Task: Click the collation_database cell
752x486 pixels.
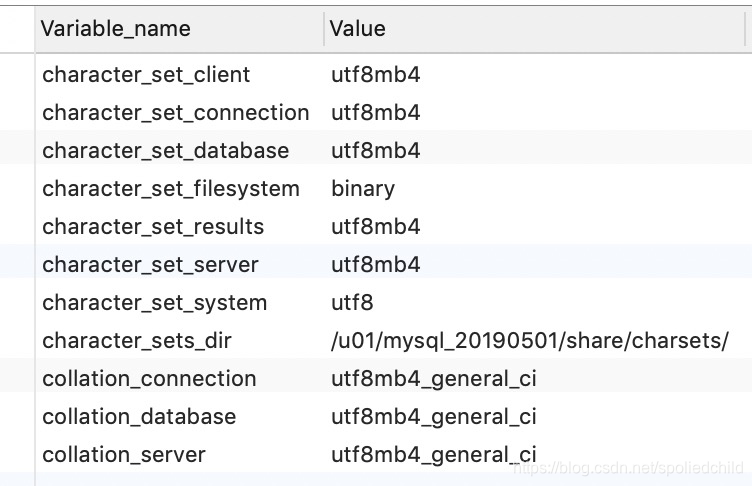Action: click(x=139, y=417)
